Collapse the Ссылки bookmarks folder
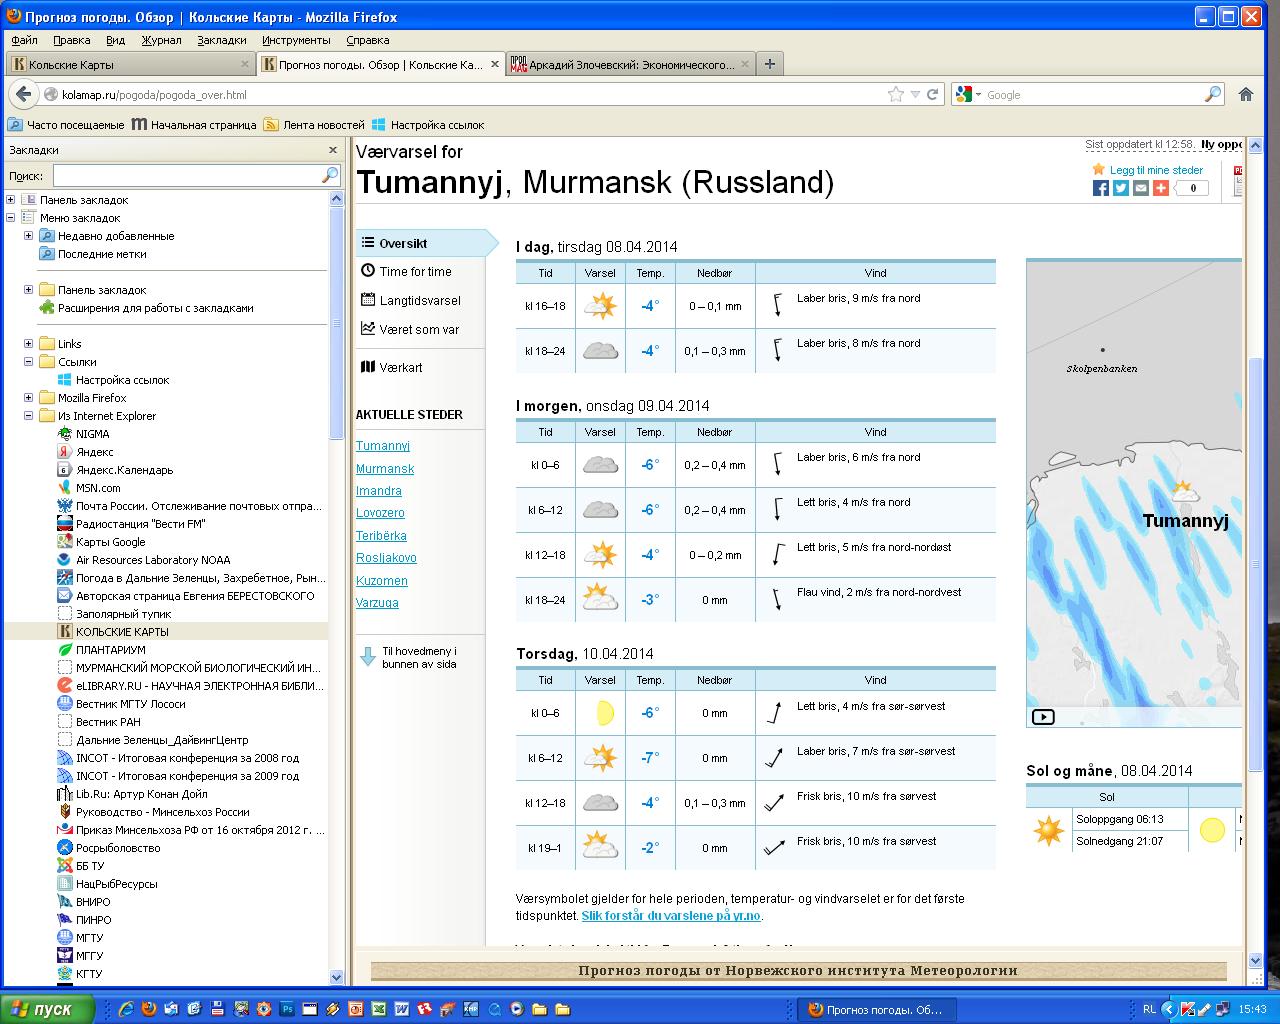 (28, 362)
